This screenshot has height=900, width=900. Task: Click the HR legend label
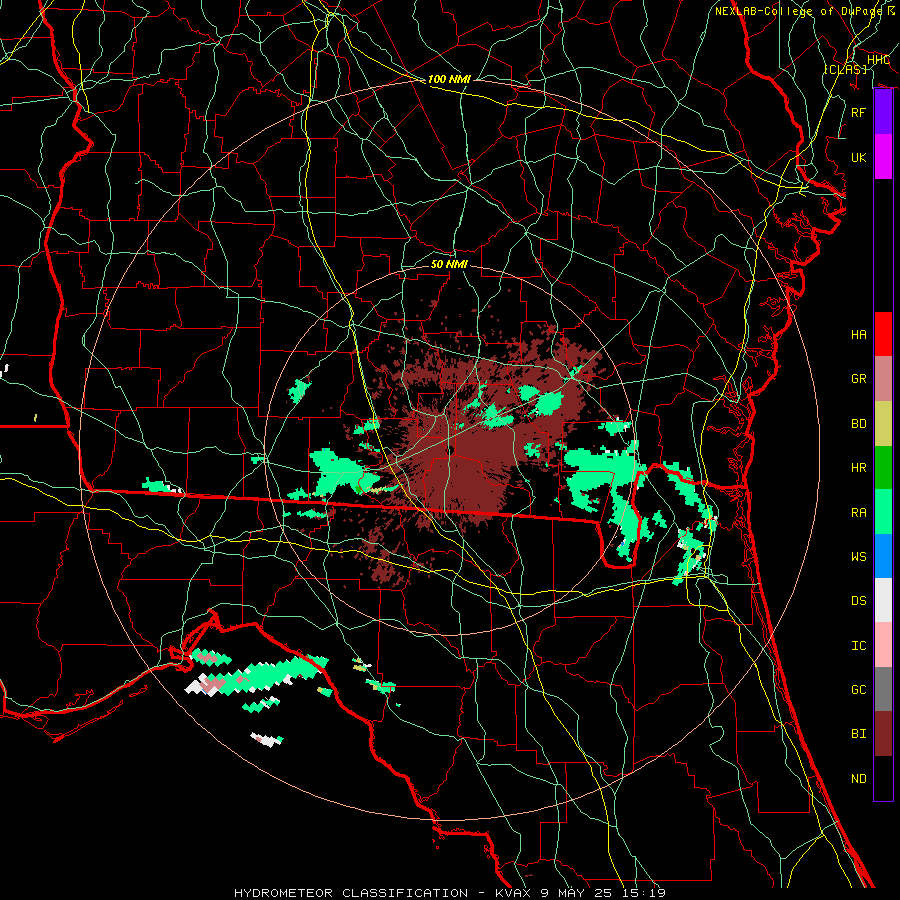point(859,468)
